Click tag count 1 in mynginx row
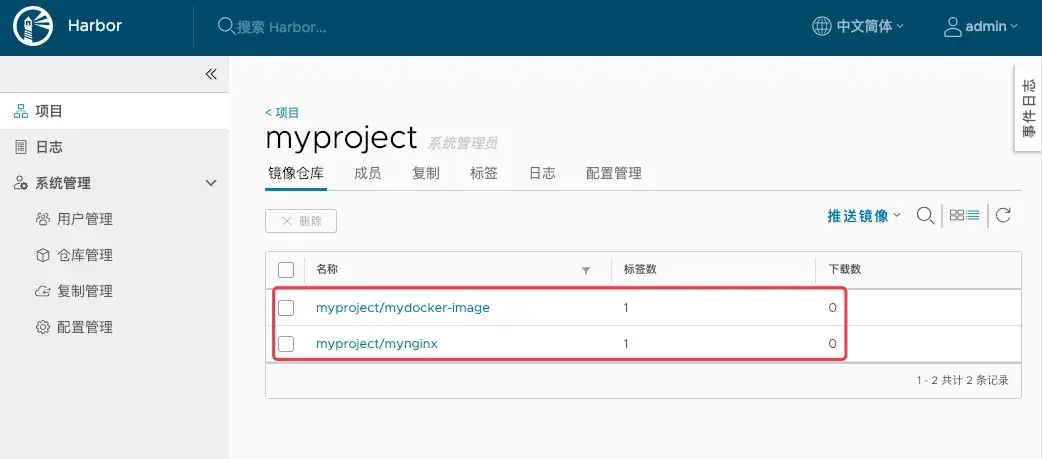Viewport: 1042px width, 459px height. pyautogui.click(x=626, y=343)
